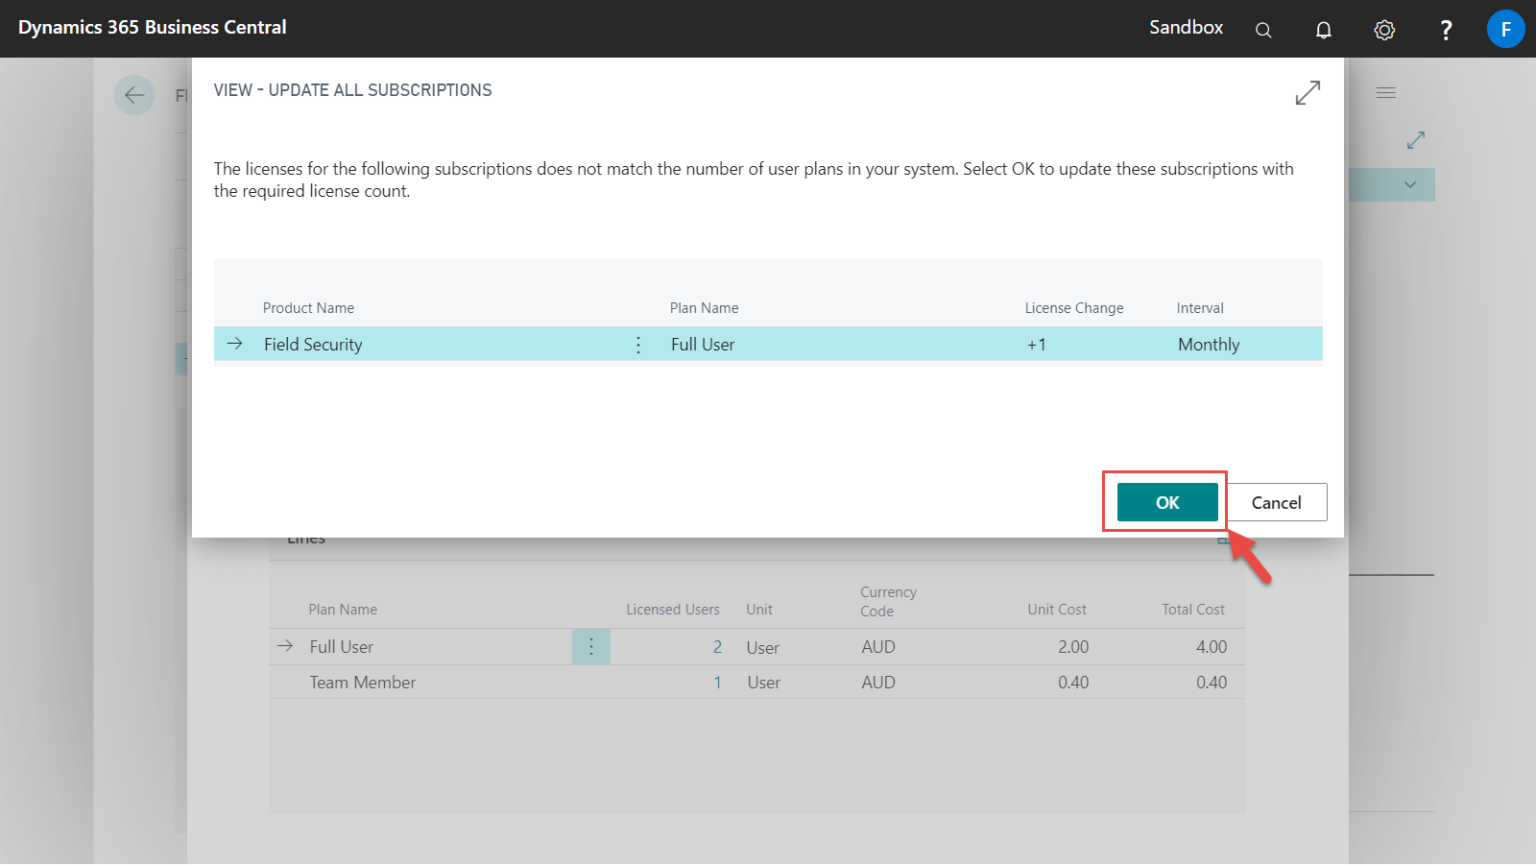The image size is (1536, 865).
Task: Open Field Security row options menu
Action: pos(638,345)
